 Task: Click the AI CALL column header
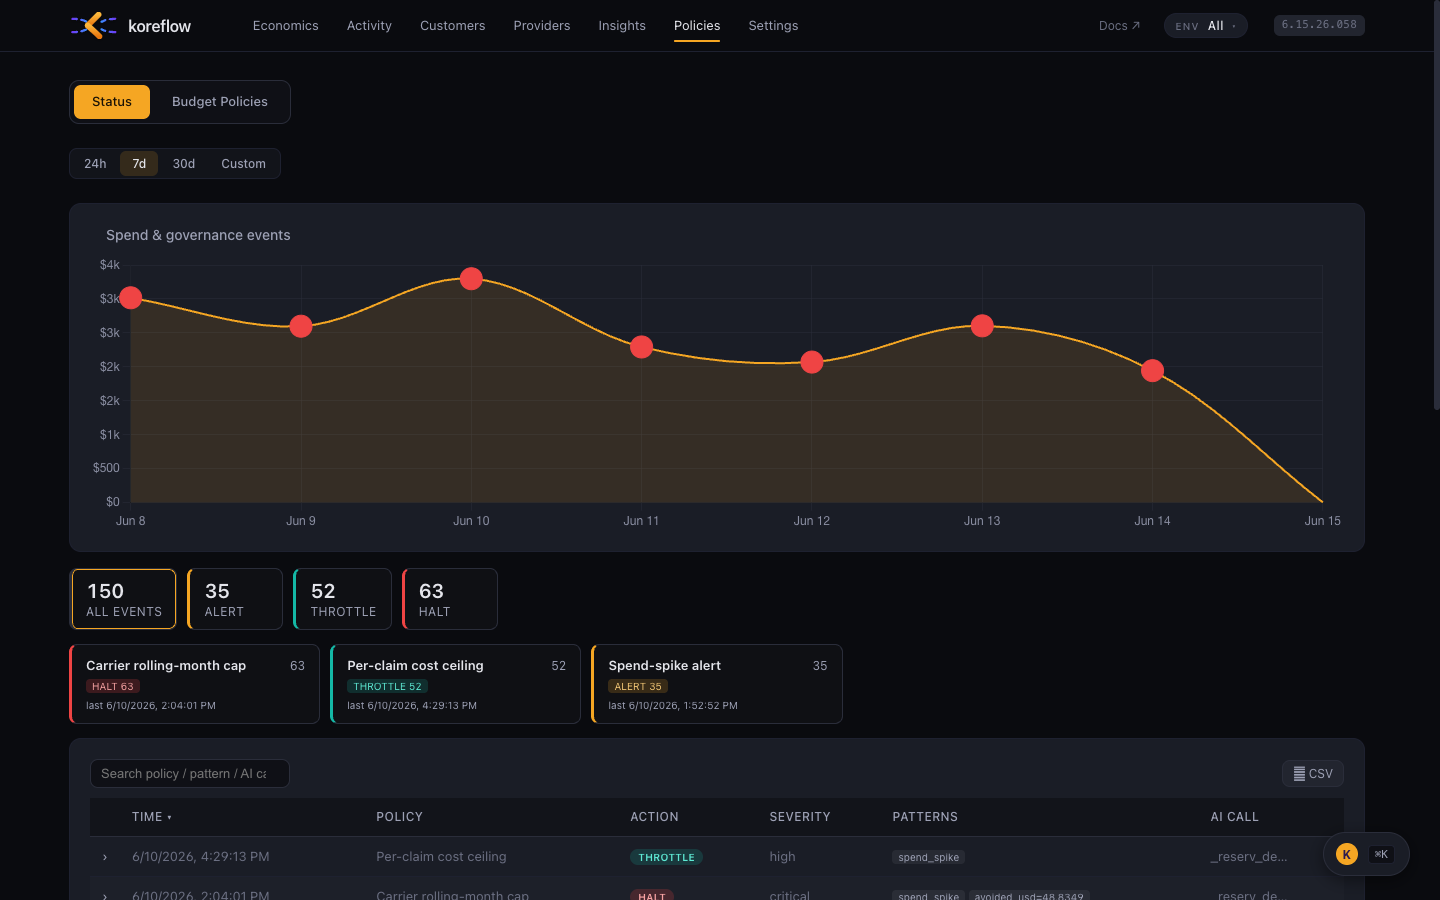[1234, 817]
